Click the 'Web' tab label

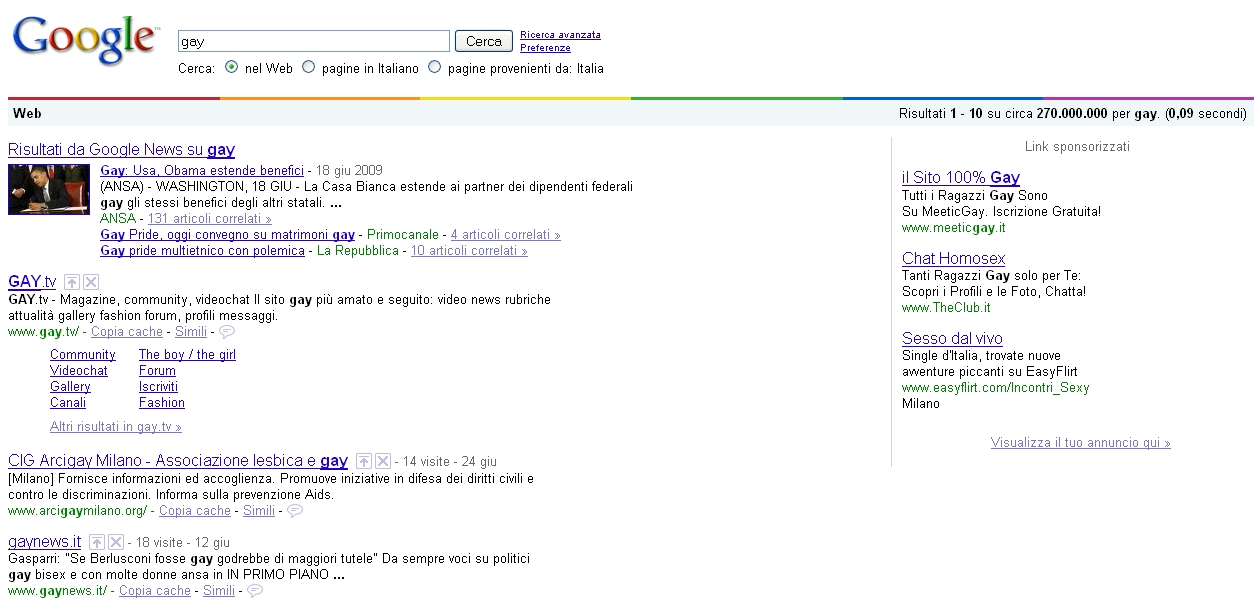(x=27, y=114)
